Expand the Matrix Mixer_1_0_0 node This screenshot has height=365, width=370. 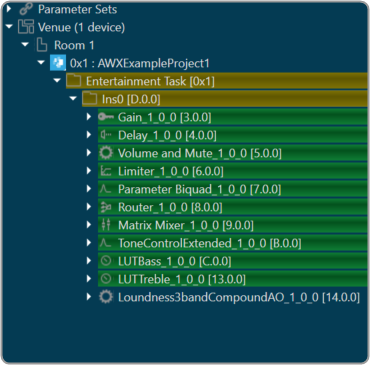point(89,225)
